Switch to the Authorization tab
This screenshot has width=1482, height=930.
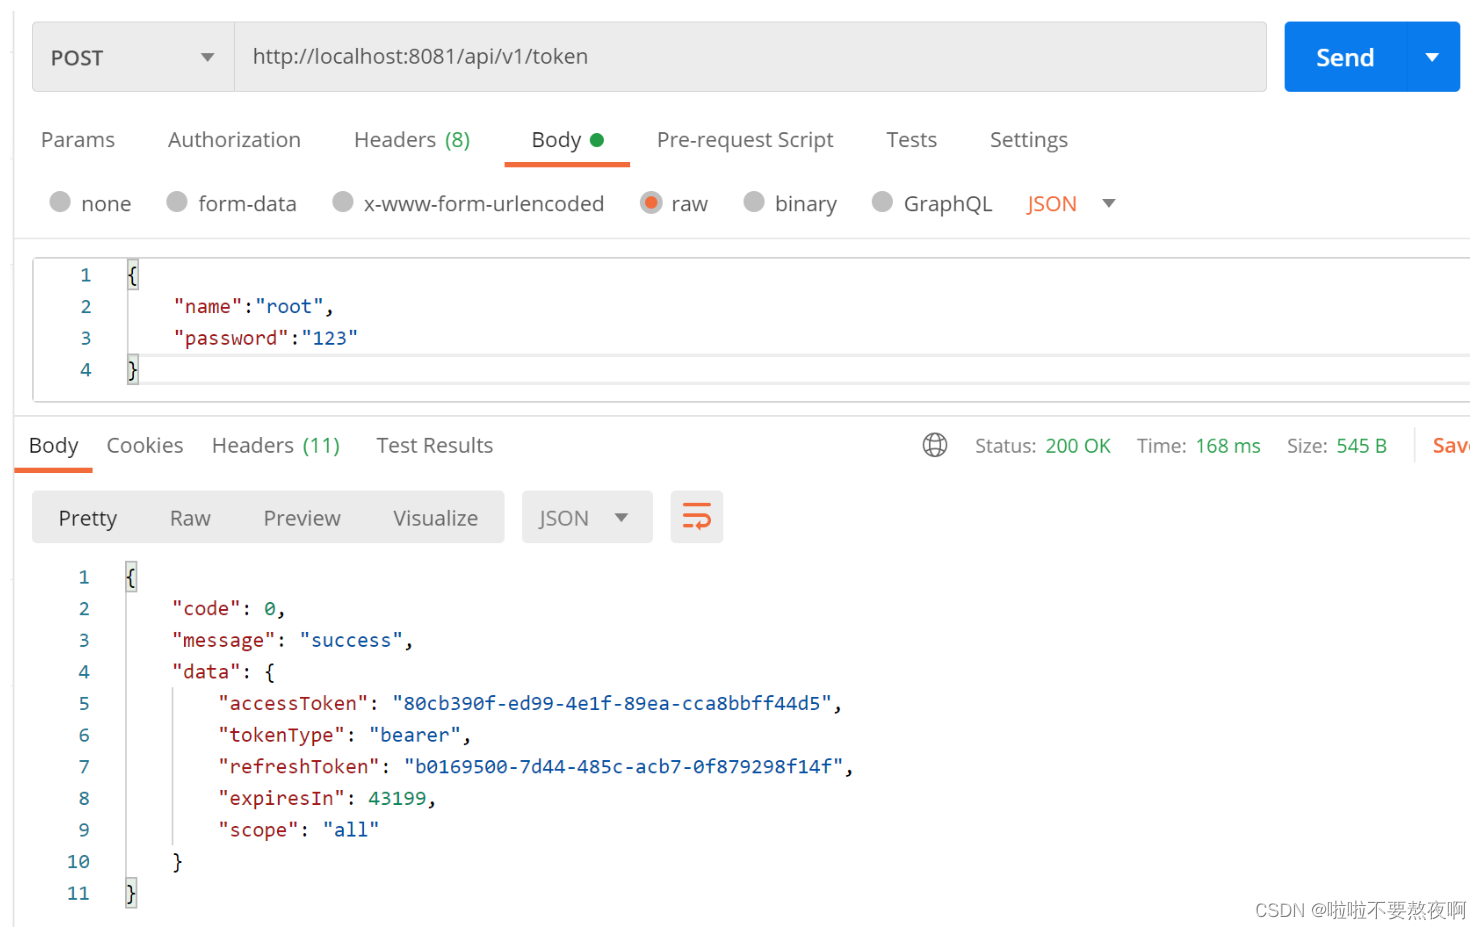[x=234, y=140]
